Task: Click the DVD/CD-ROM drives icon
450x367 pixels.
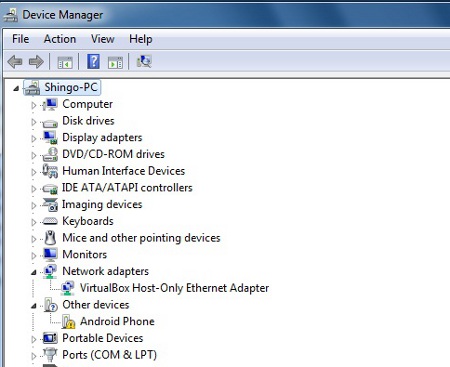Action: click(50, 154)
